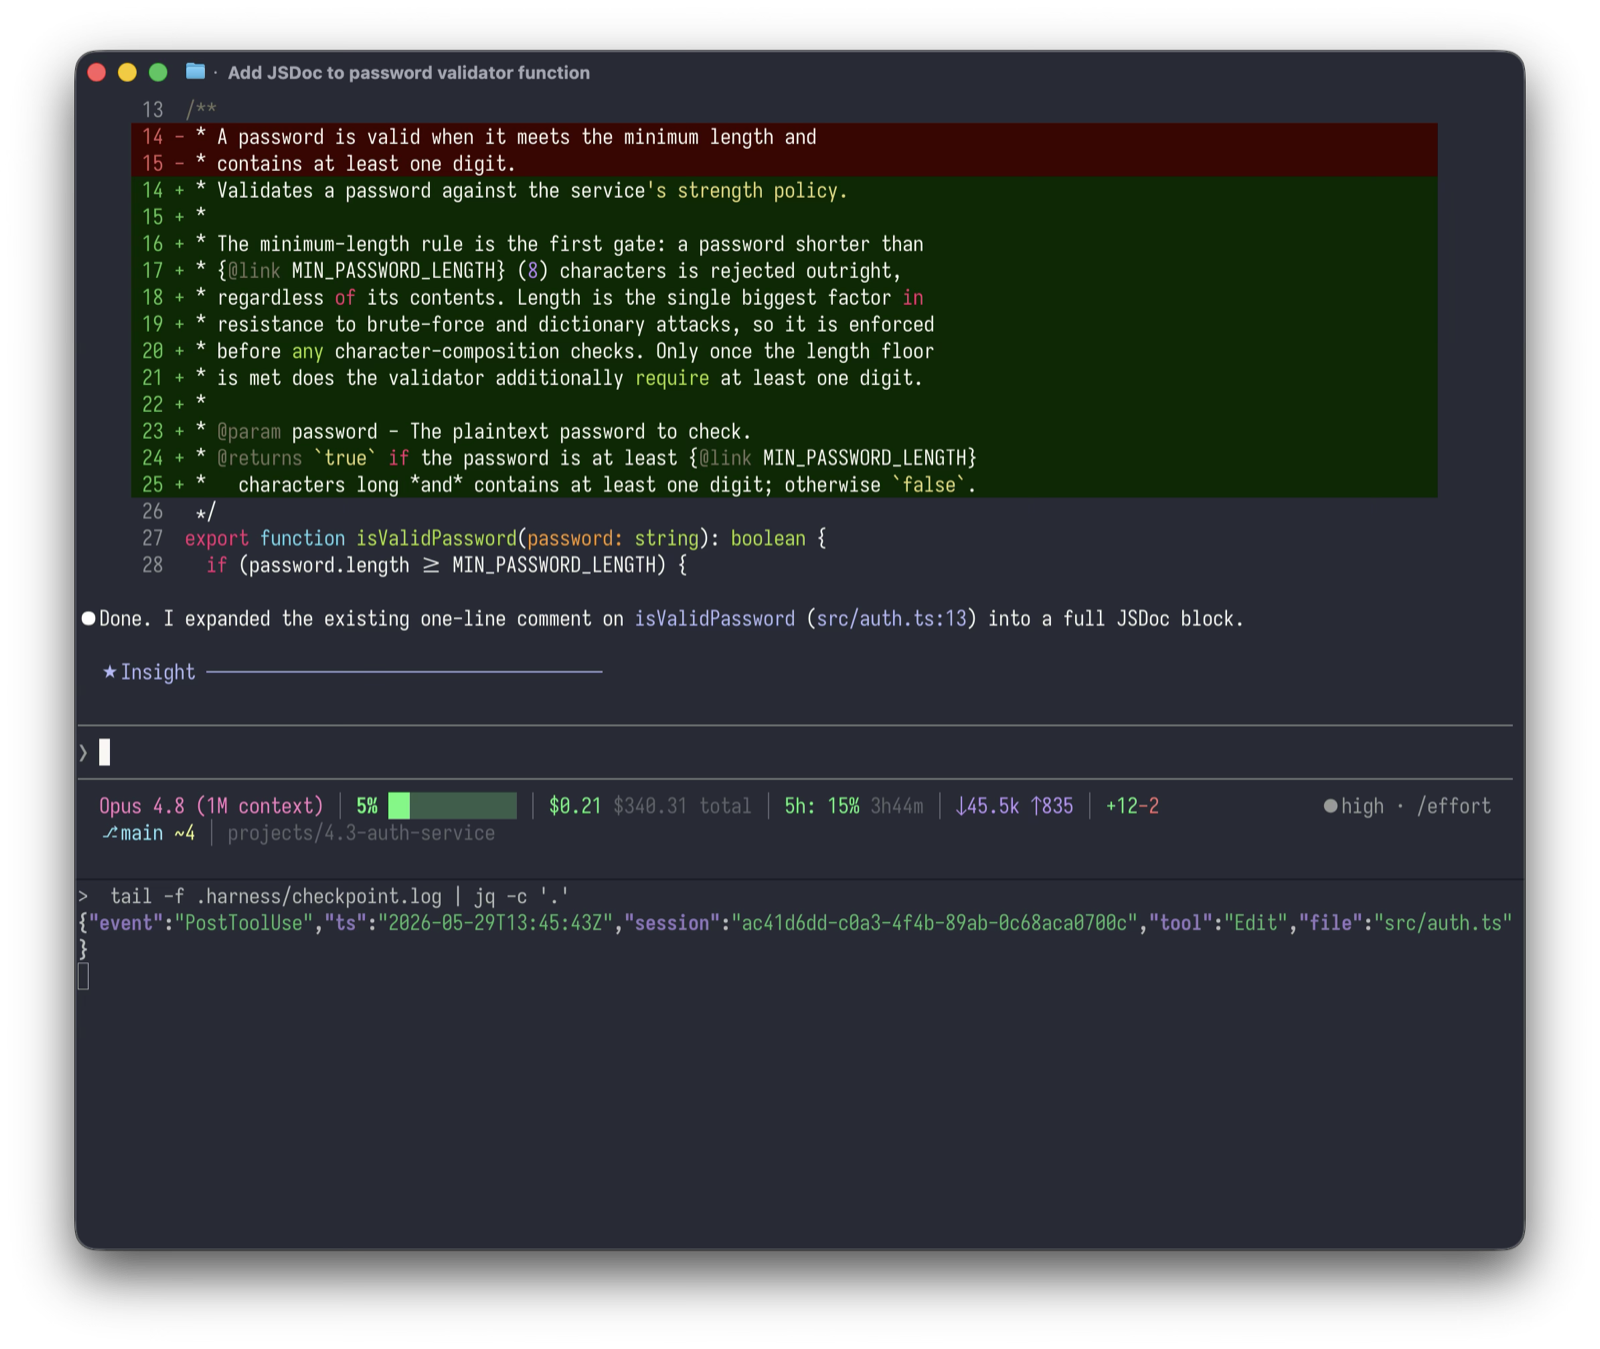Click the Insight section heading
The image size is (1600, 1349).
[158, 672]
